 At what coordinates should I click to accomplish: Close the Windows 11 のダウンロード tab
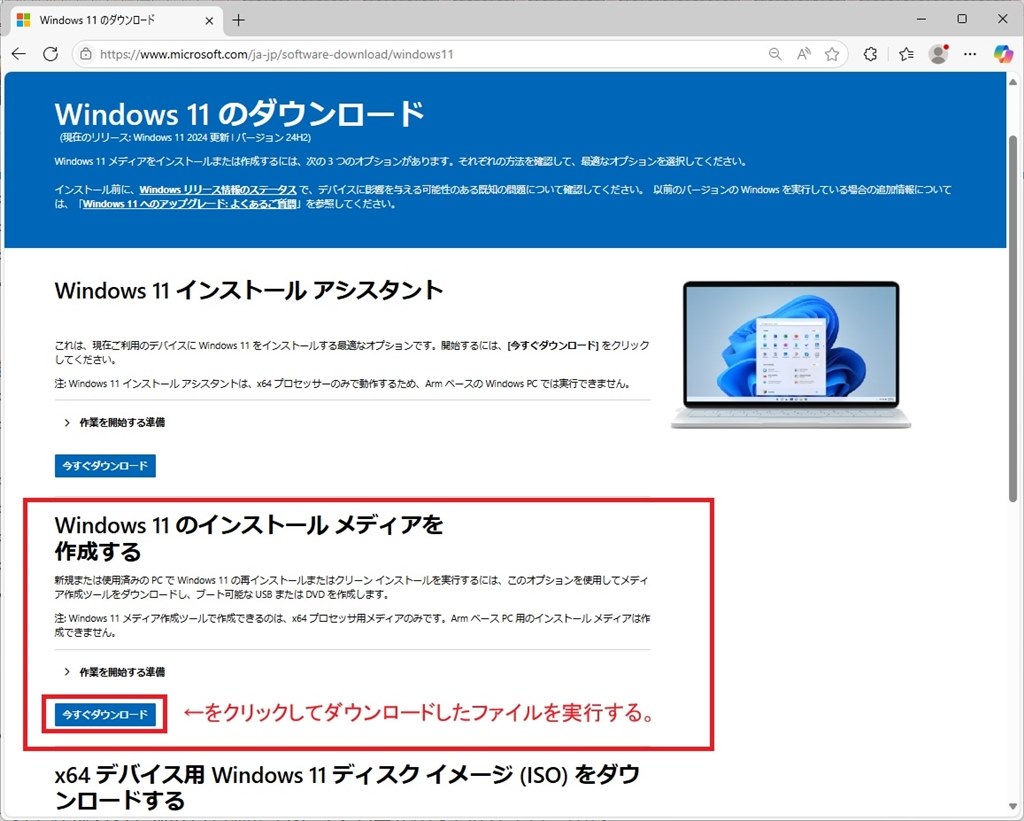click(209, 21)
